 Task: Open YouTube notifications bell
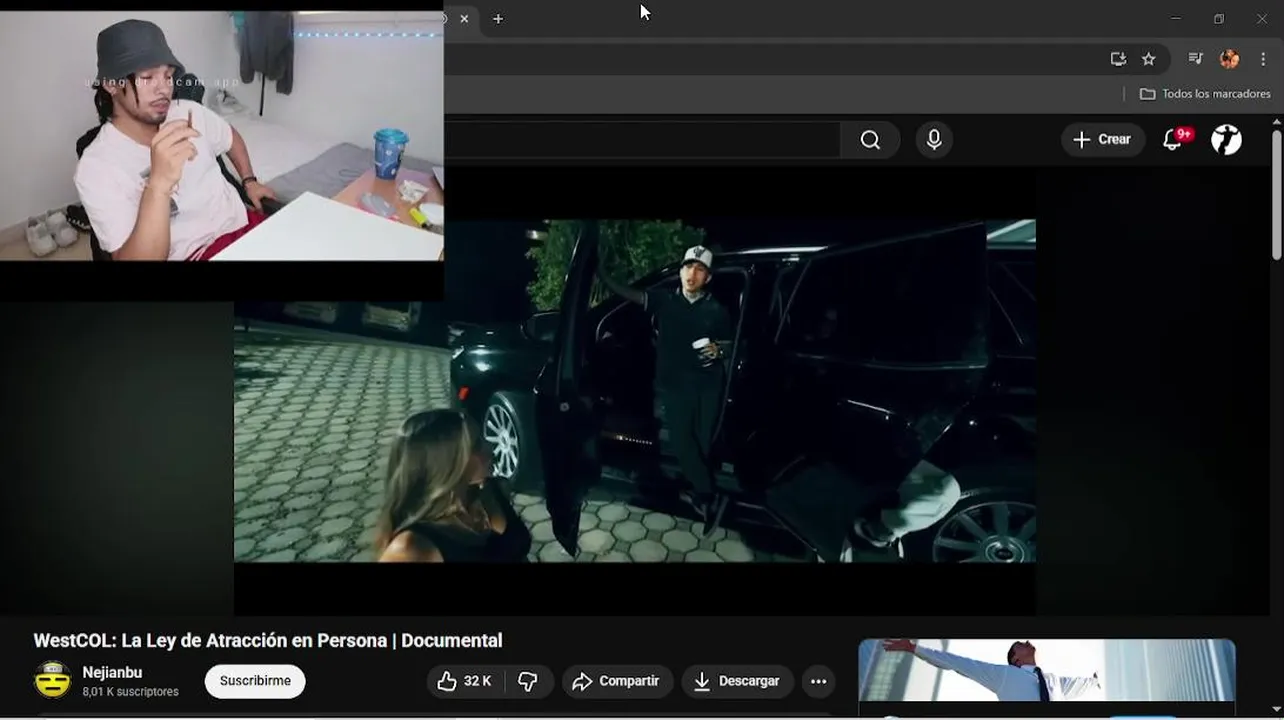[1173, 140]
